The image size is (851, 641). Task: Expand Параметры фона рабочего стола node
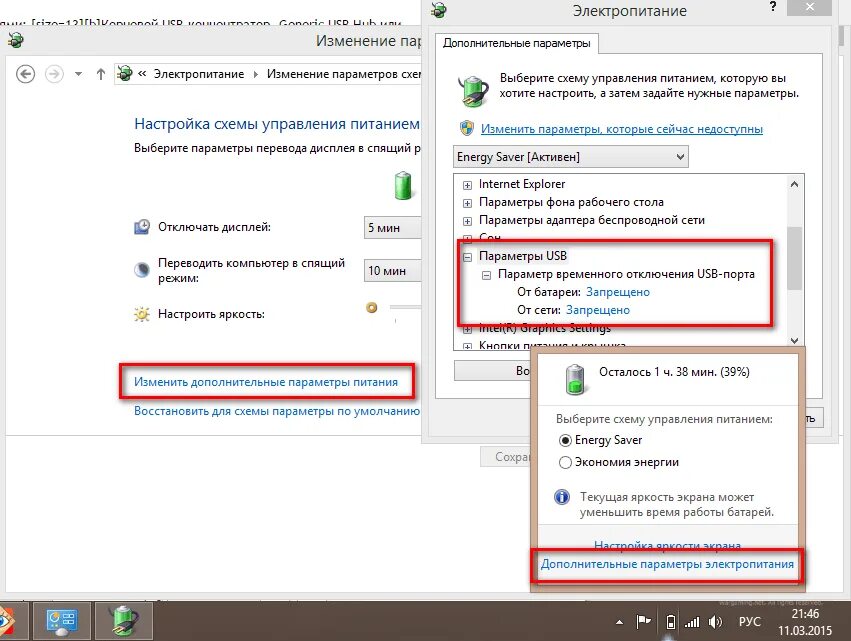click(x=467, y=203)
